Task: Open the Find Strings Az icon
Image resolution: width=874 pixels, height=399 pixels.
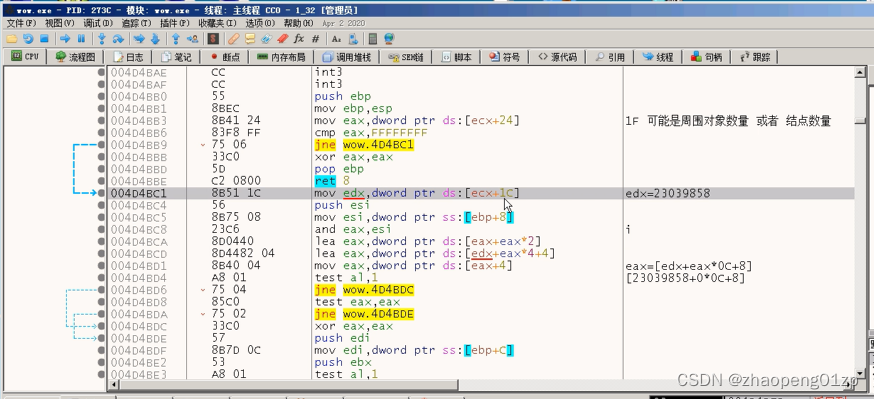Action: coord(336,38)
